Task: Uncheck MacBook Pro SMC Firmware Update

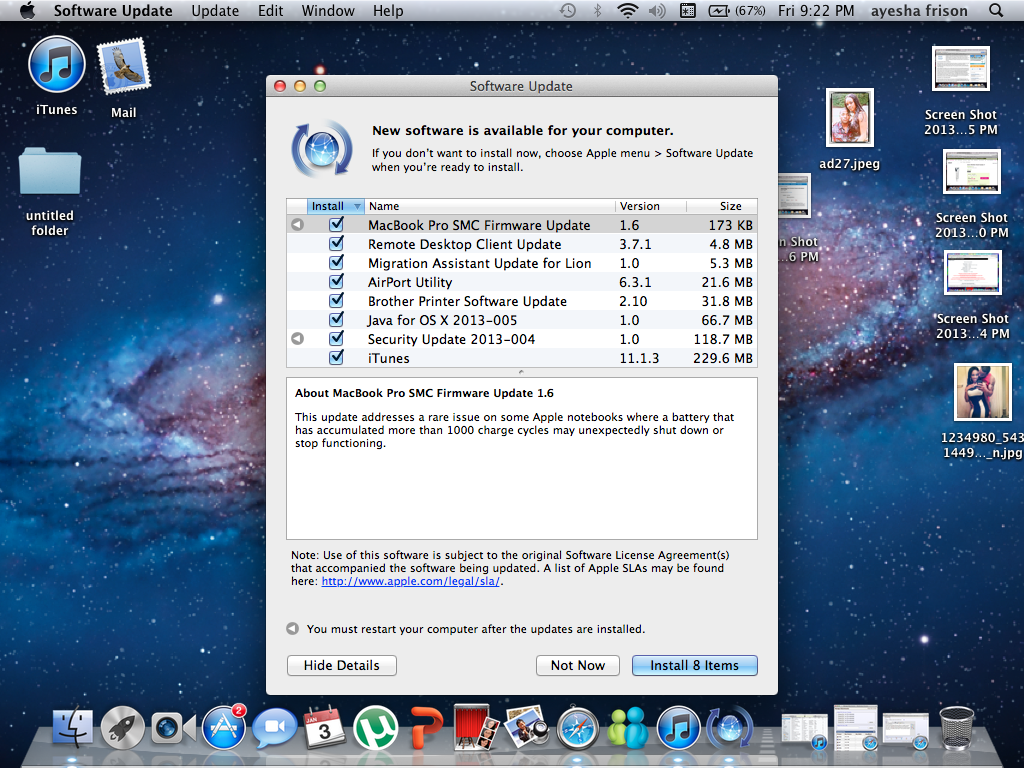Action: 336,225
